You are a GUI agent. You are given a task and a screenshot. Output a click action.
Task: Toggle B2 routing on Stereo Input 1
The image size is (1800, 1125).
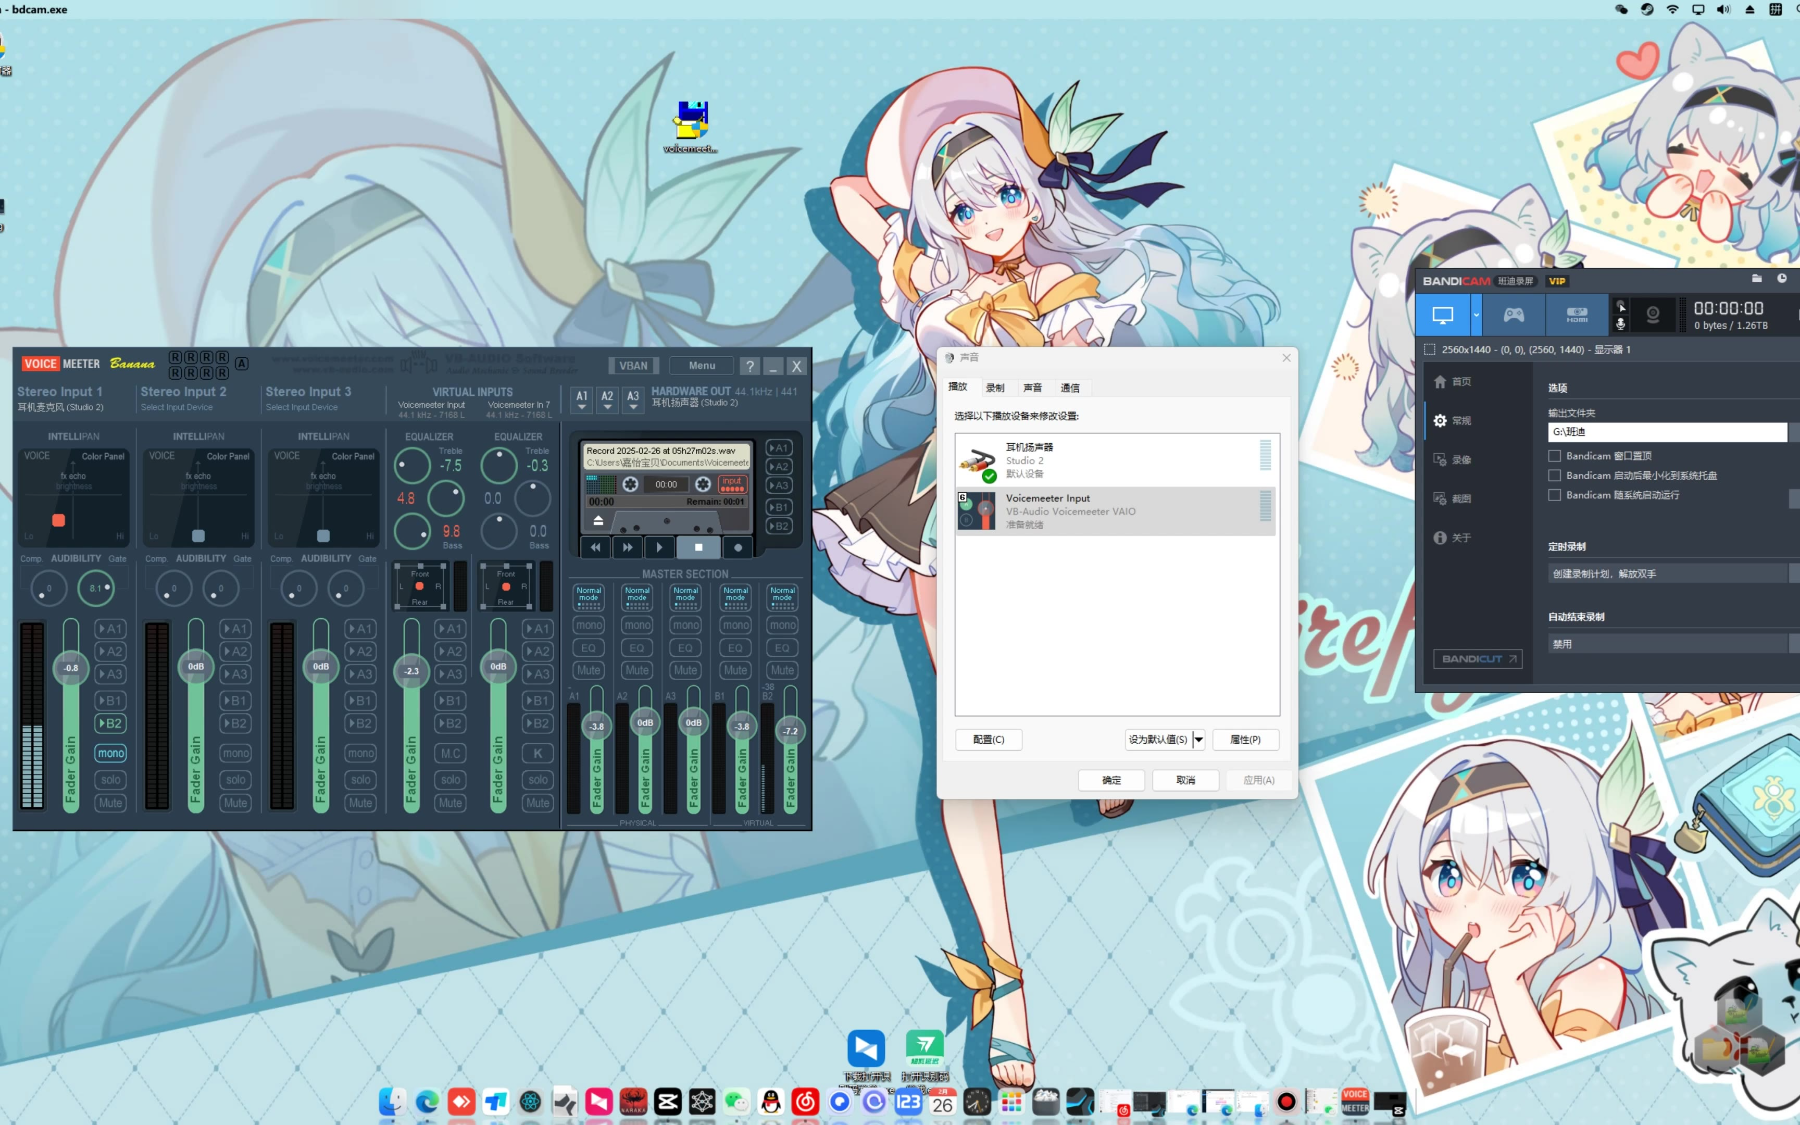[110, 723]
